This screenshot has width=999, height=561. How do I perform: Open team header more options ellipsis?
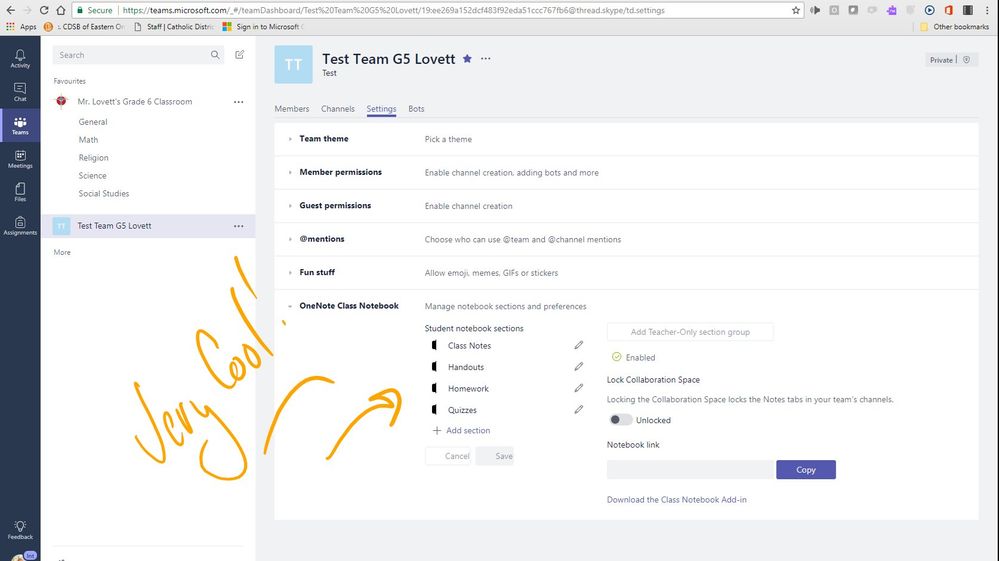click(x=485, y=59)
